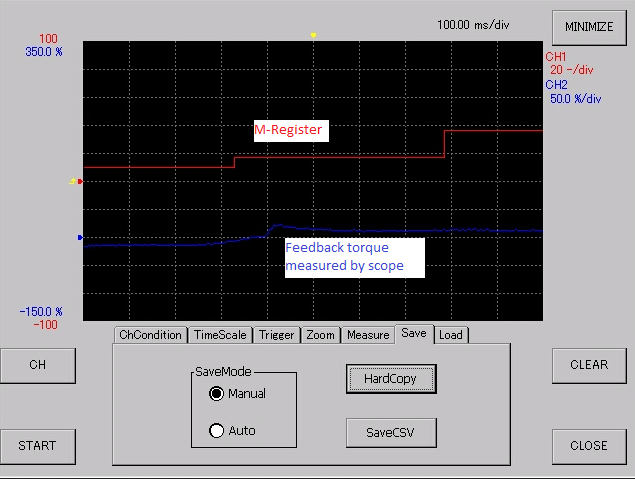Click the -150.0 % lower limit value
This screenshot has width=635, height=479.
point(41,312)
